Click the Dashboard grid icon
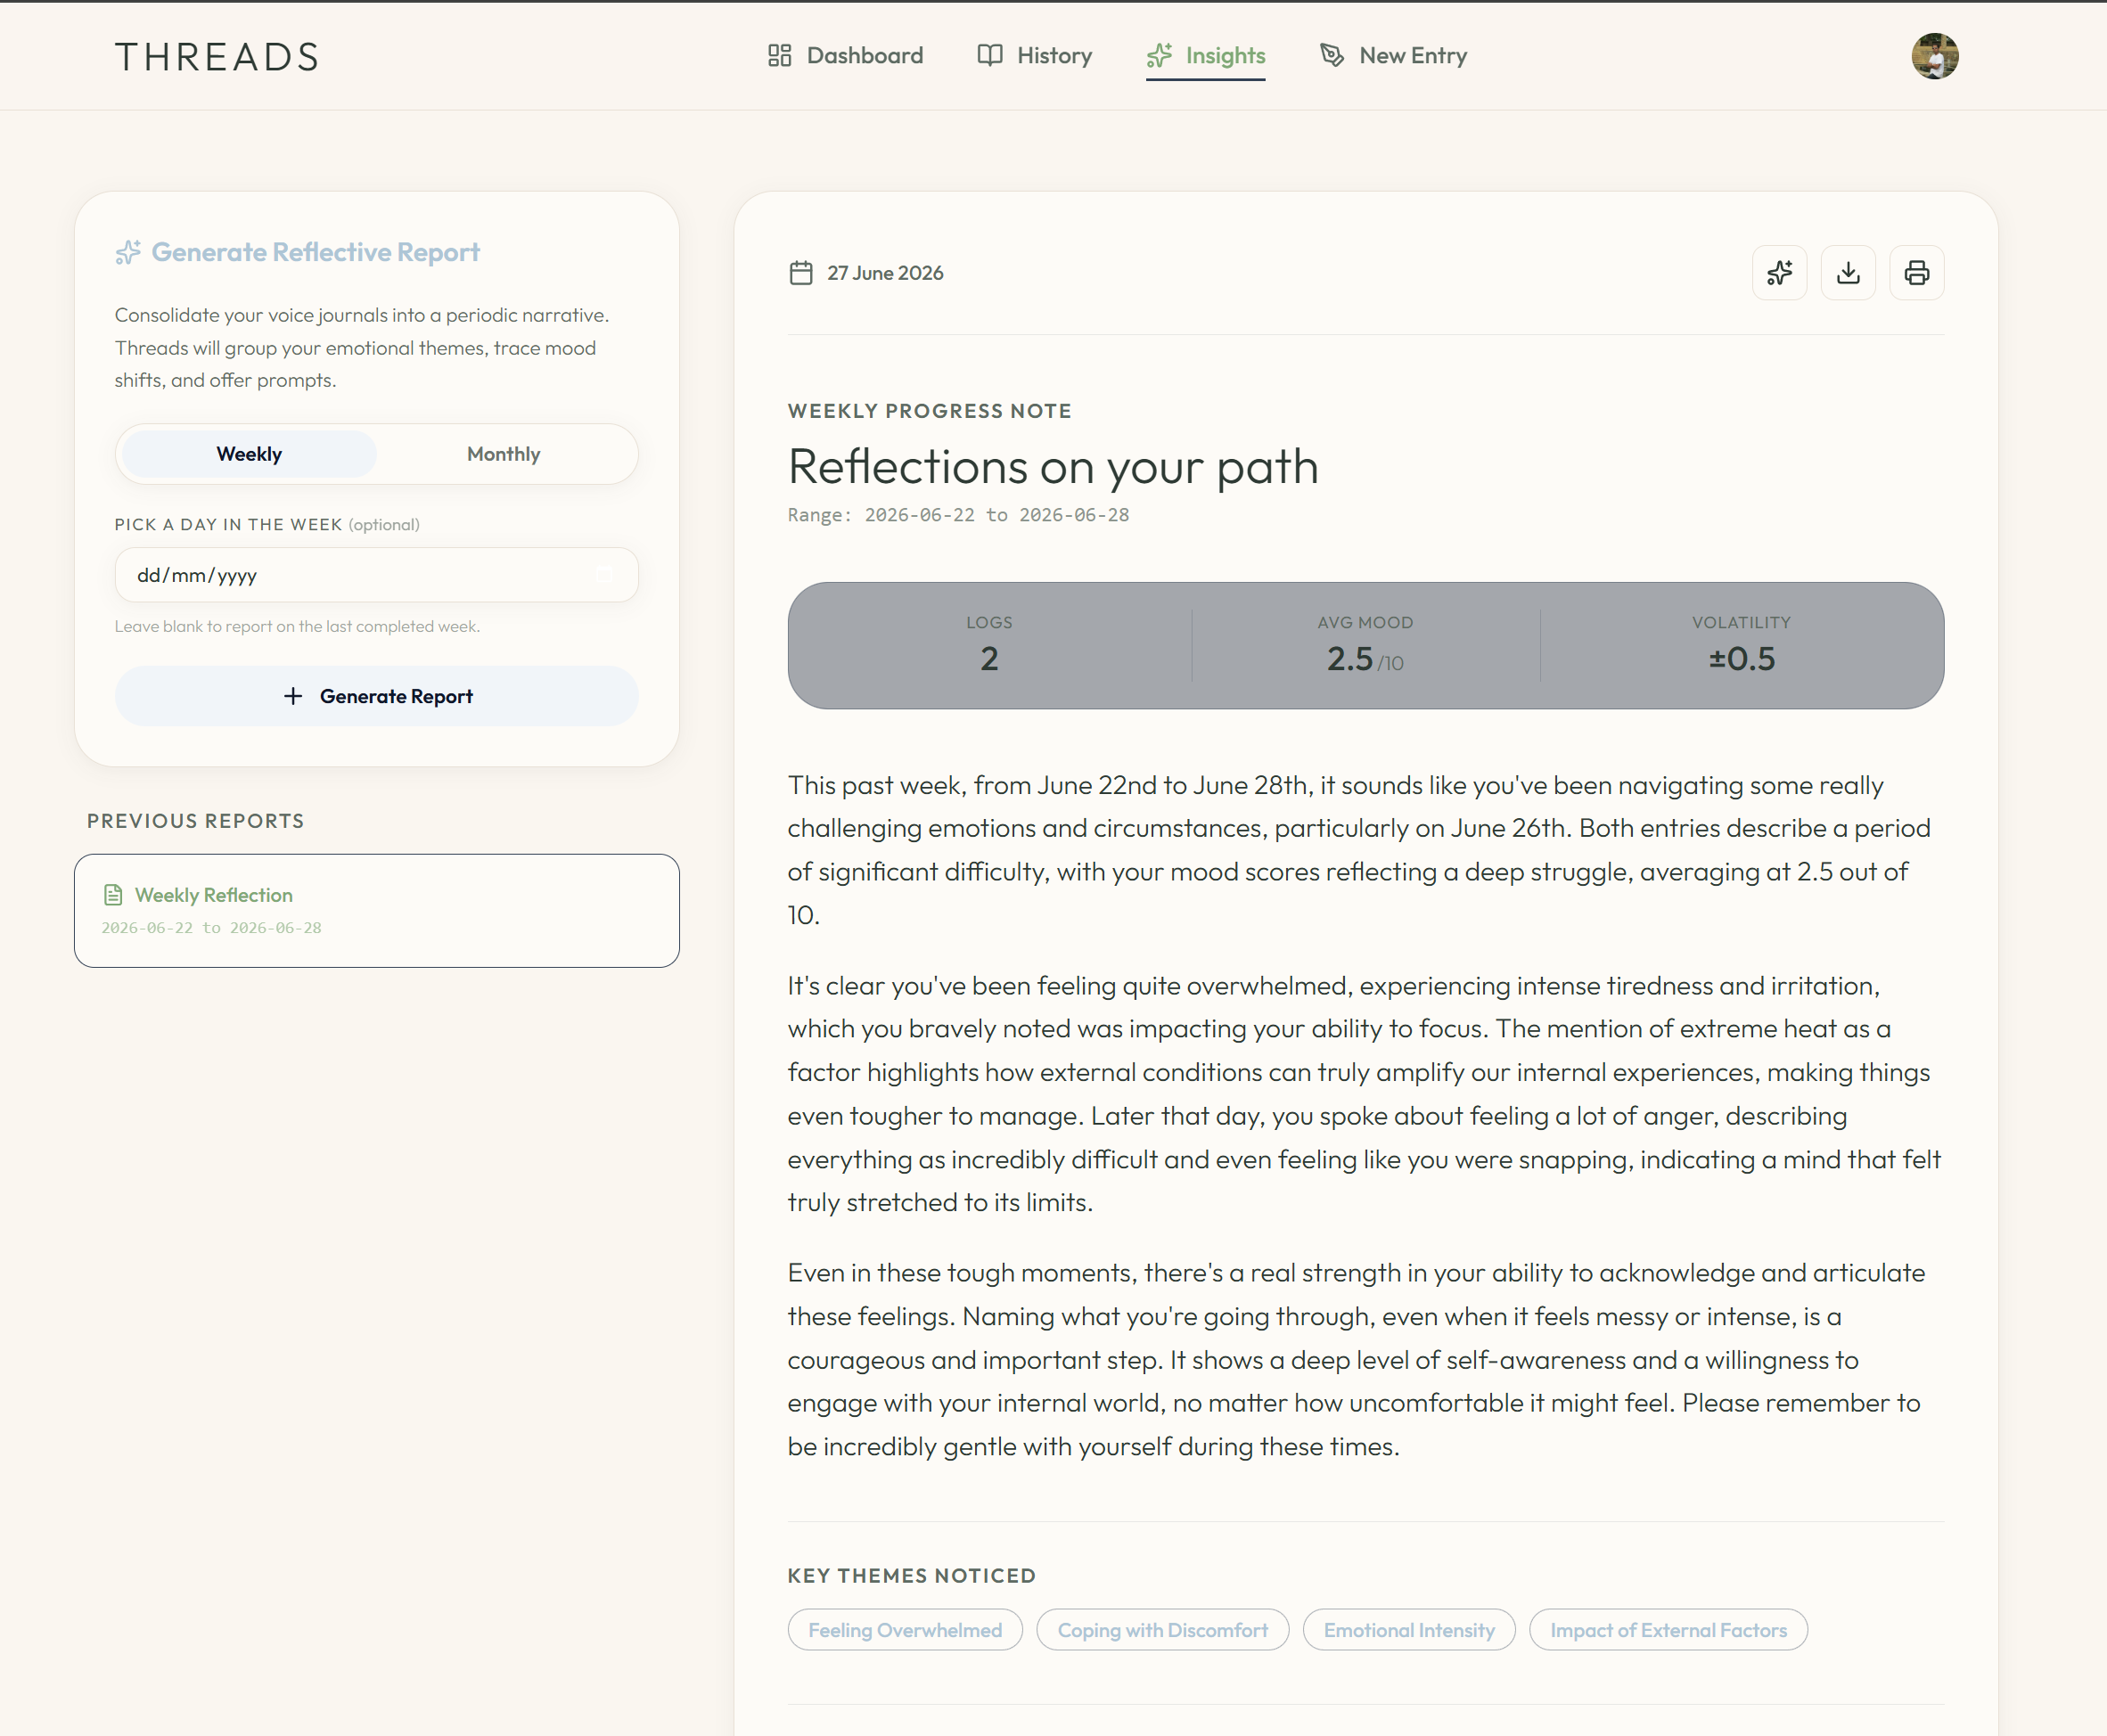 [x=779, y=56]
